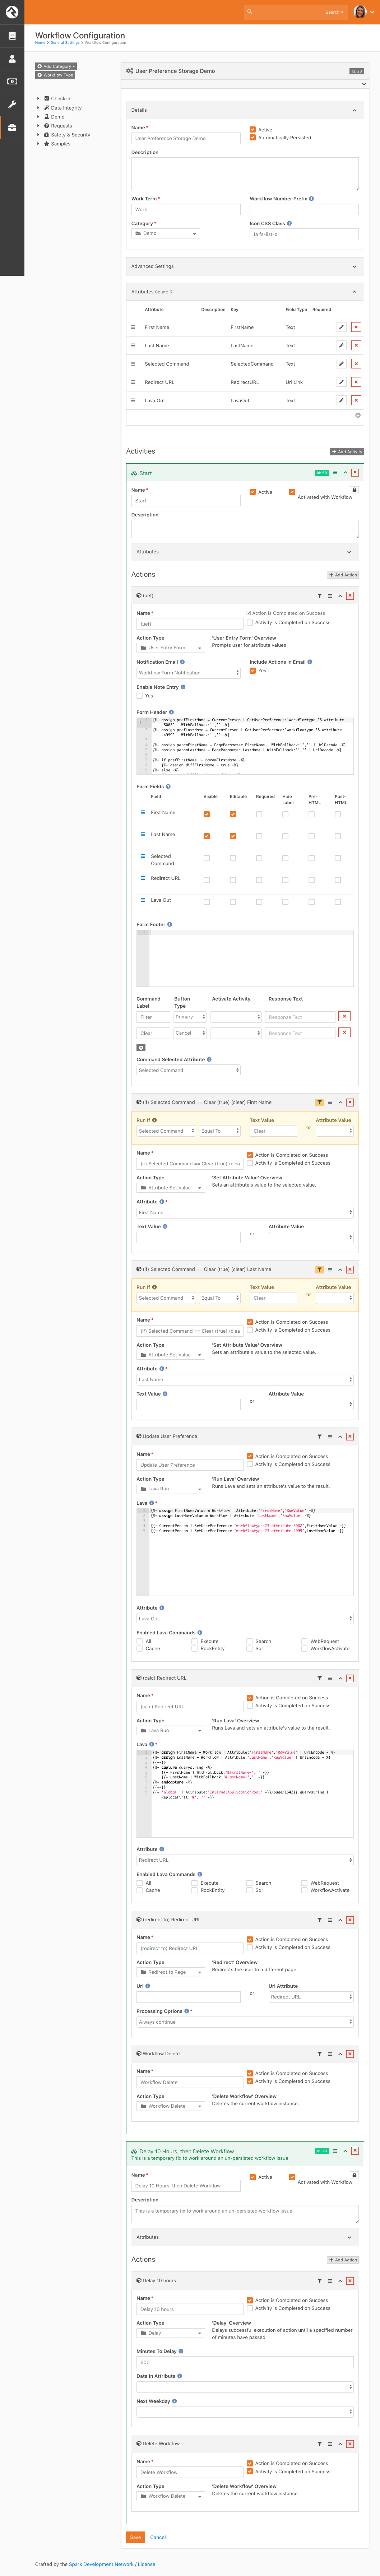Reorder handle for First Name attribute

(133, 327)
